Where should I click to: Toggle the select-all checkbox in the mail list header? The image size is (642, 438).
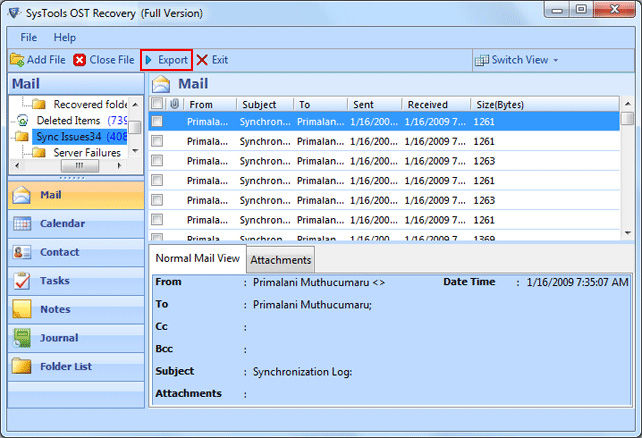click(x=157, y=103)
